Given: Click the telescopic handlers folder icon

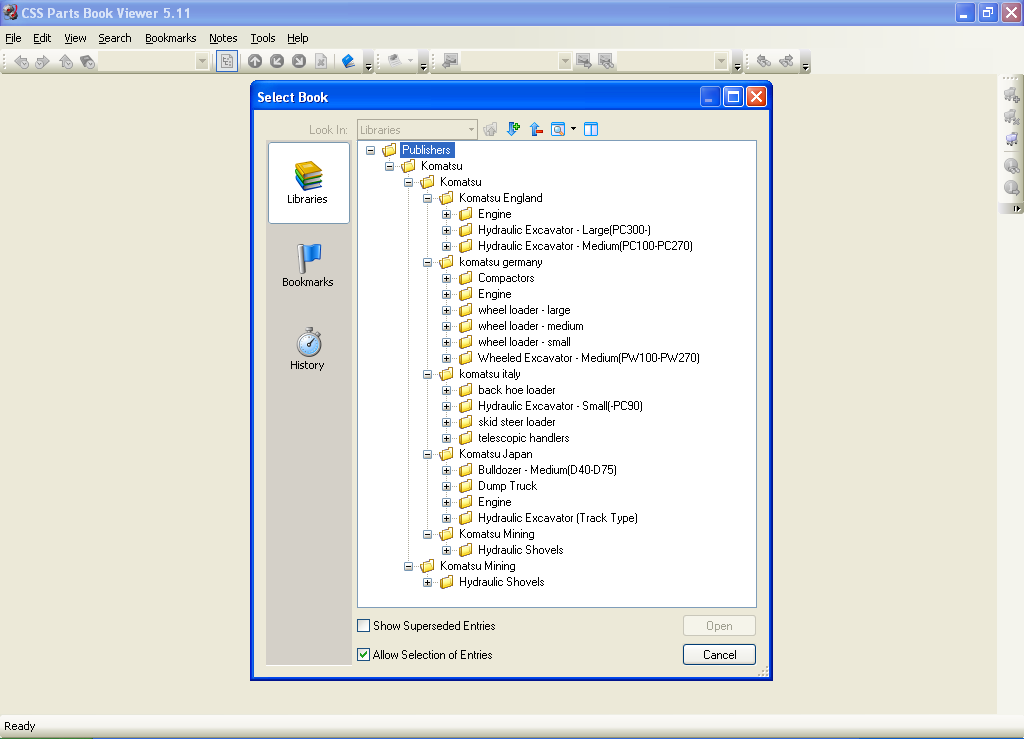Looking at the screenshot, I should pyautogui.click(x=466, y=438).
